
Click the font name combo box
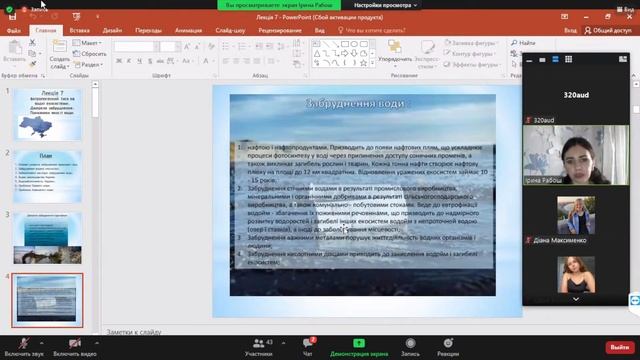point(136,47)
